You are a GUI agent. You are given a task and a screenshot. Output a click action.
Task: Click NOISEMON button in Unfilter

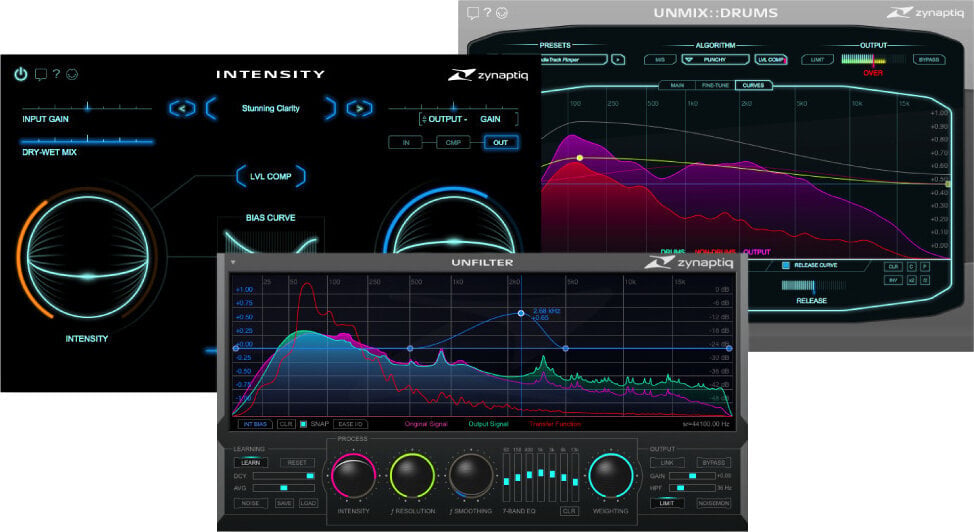point(713,503)
